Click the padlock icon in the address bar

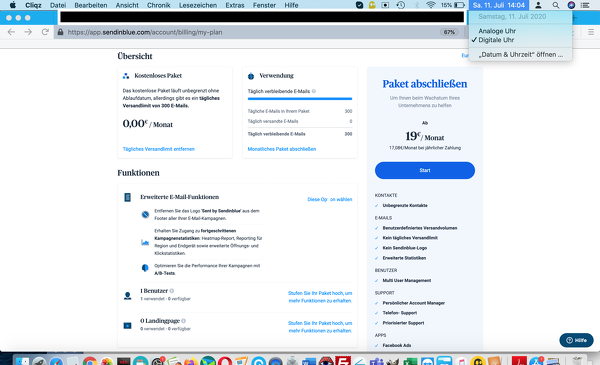[60, 32]
